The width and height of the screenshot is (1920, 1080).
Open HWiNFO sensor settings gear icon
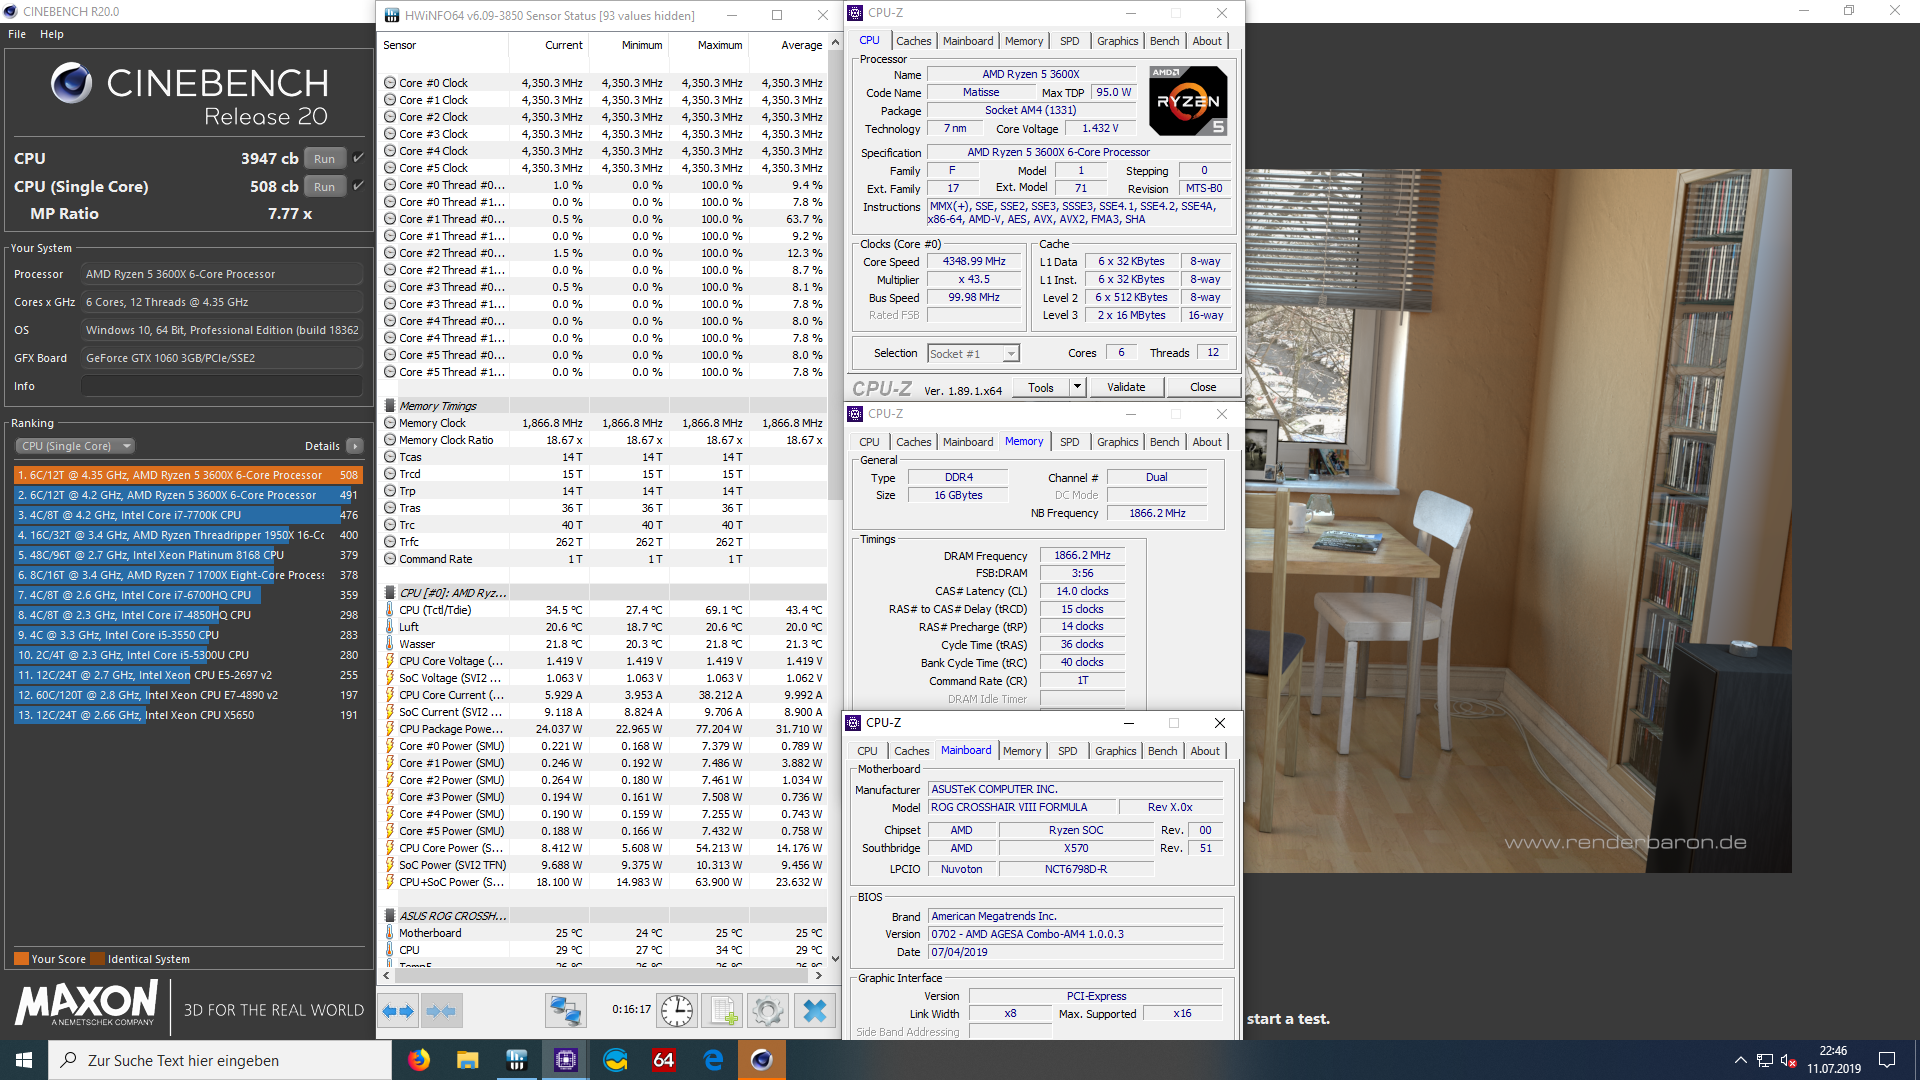point(768,1011)
